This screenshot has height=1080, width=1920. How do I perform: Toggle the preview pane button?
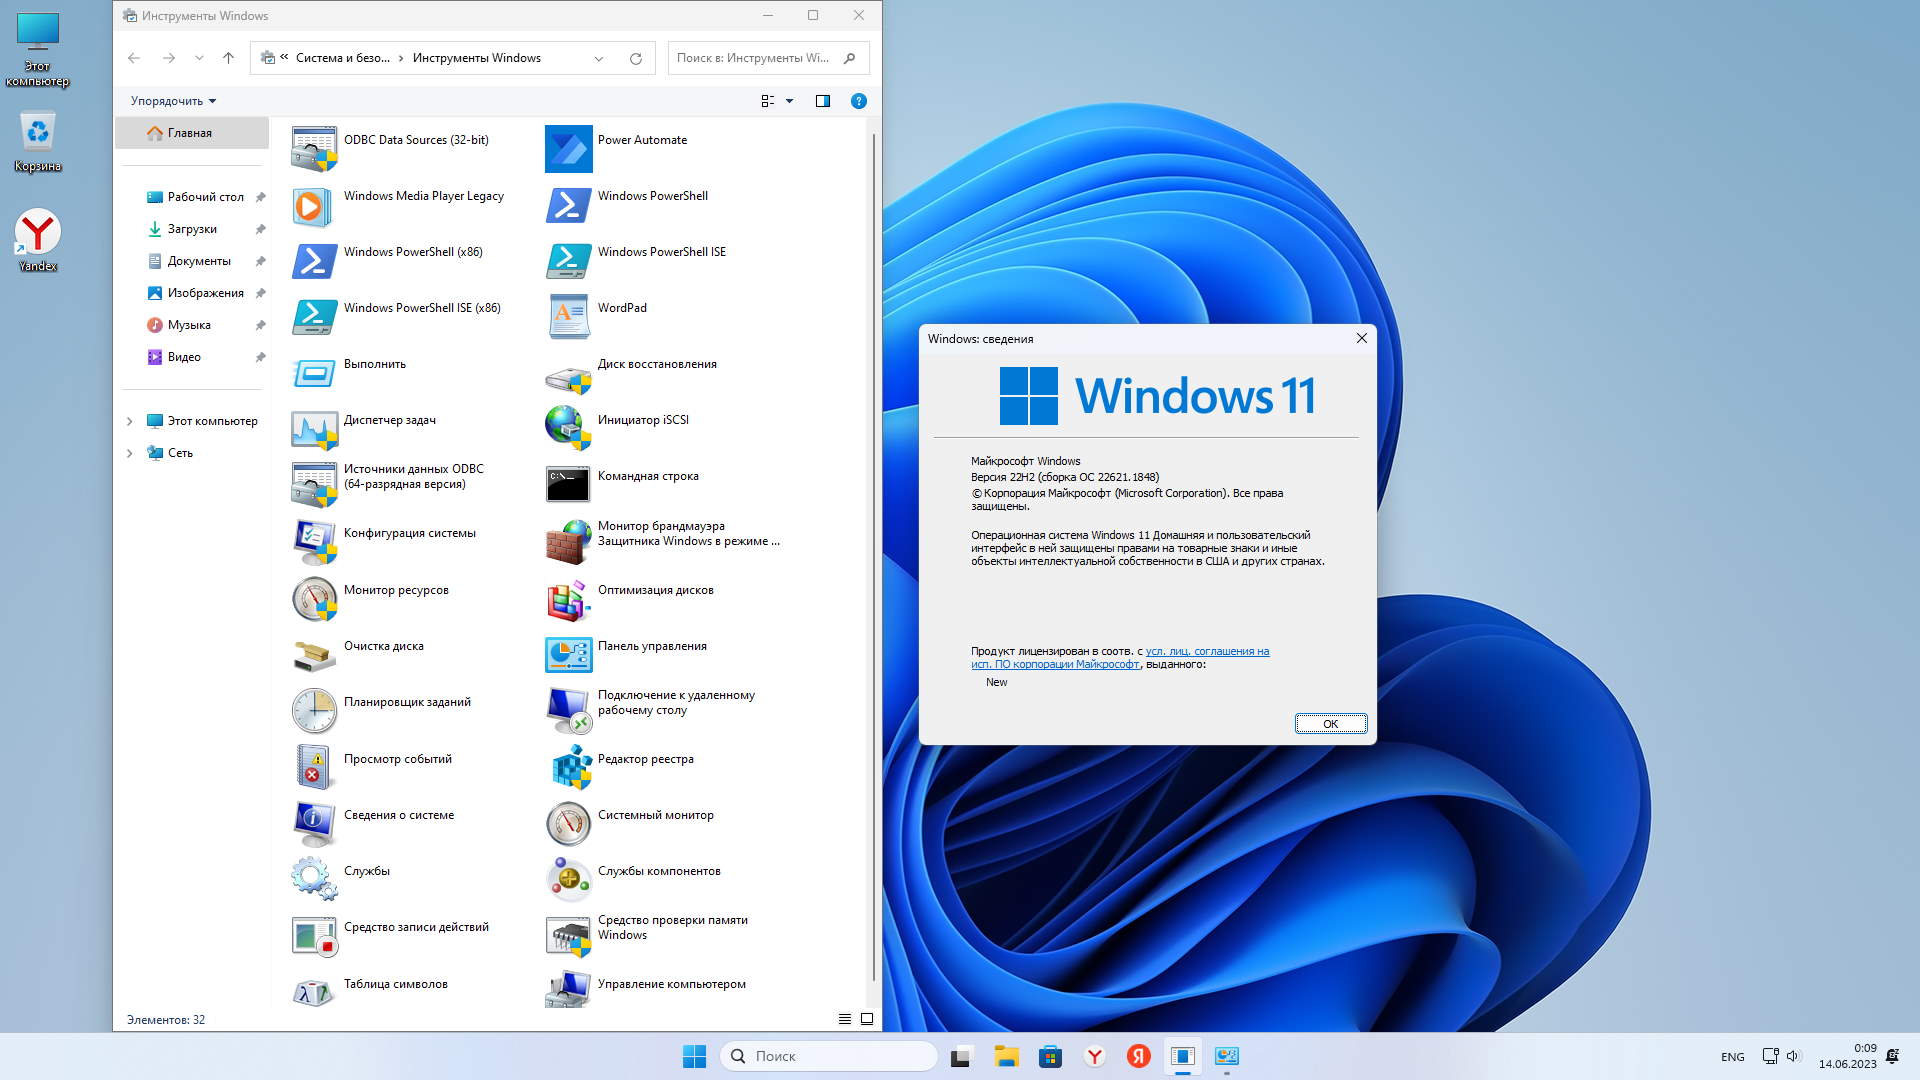[x=823, y=101]
